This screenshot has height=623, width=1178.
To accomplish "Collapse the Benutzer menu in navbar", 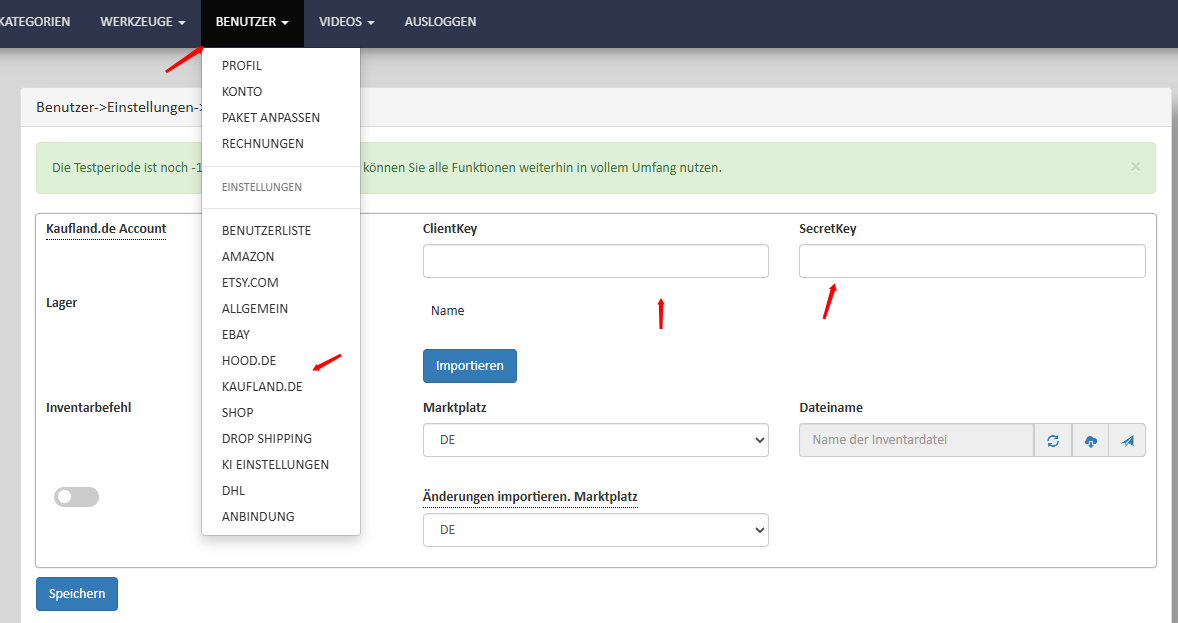I will pos(252,22).
